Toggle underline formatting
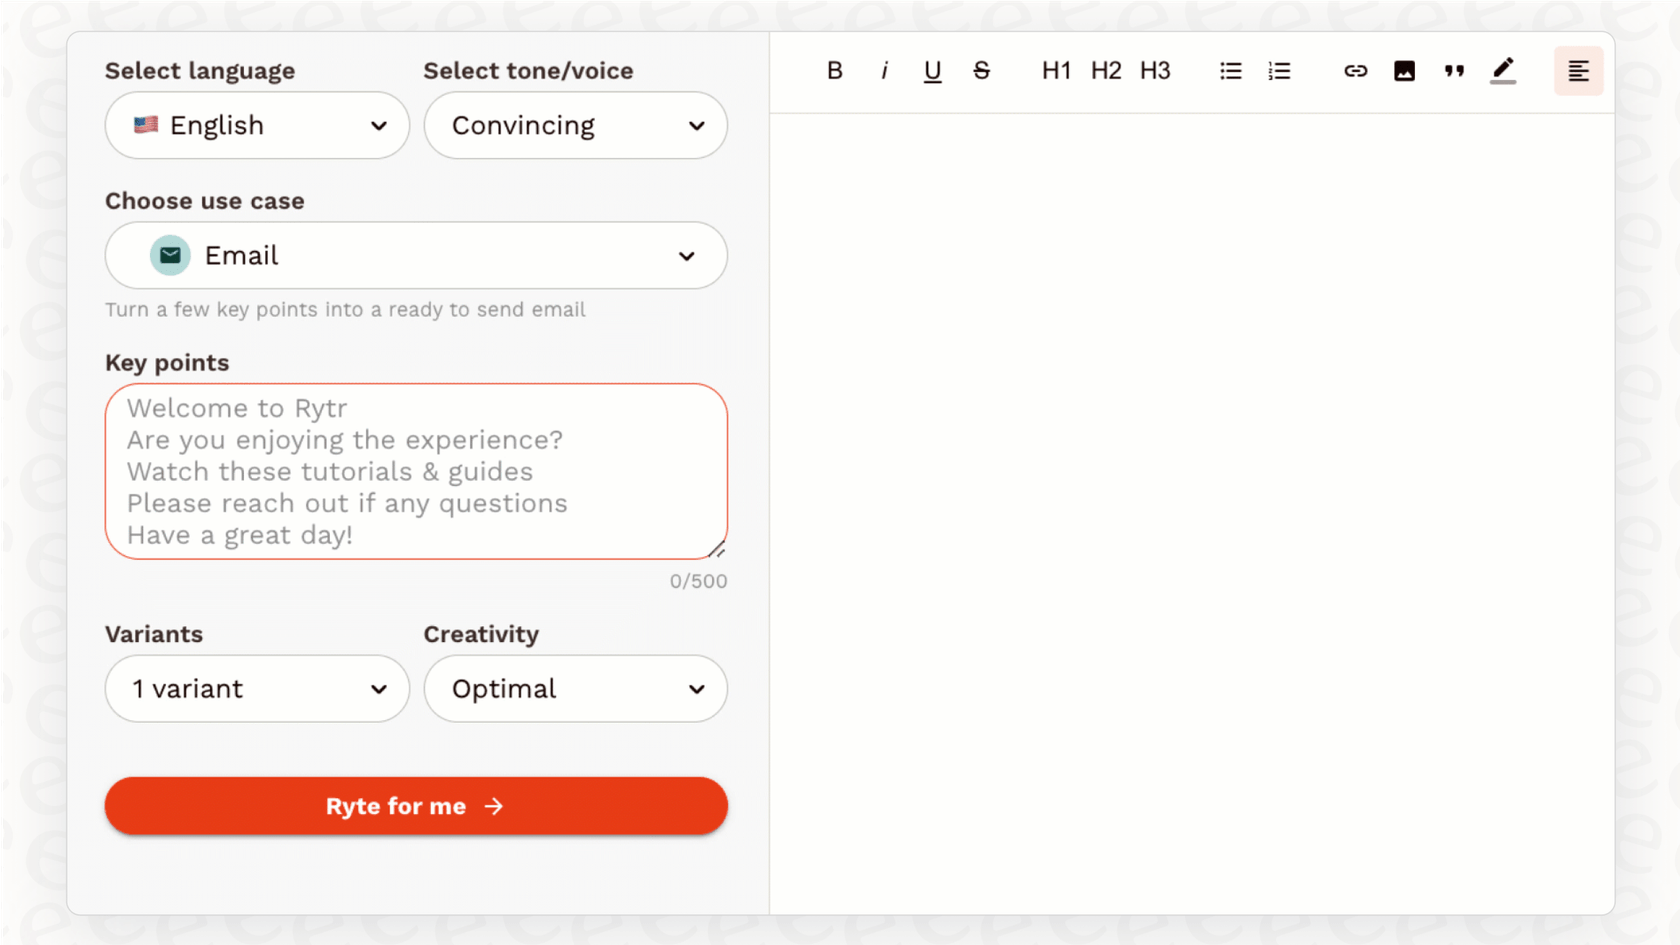 coord(932,70)
